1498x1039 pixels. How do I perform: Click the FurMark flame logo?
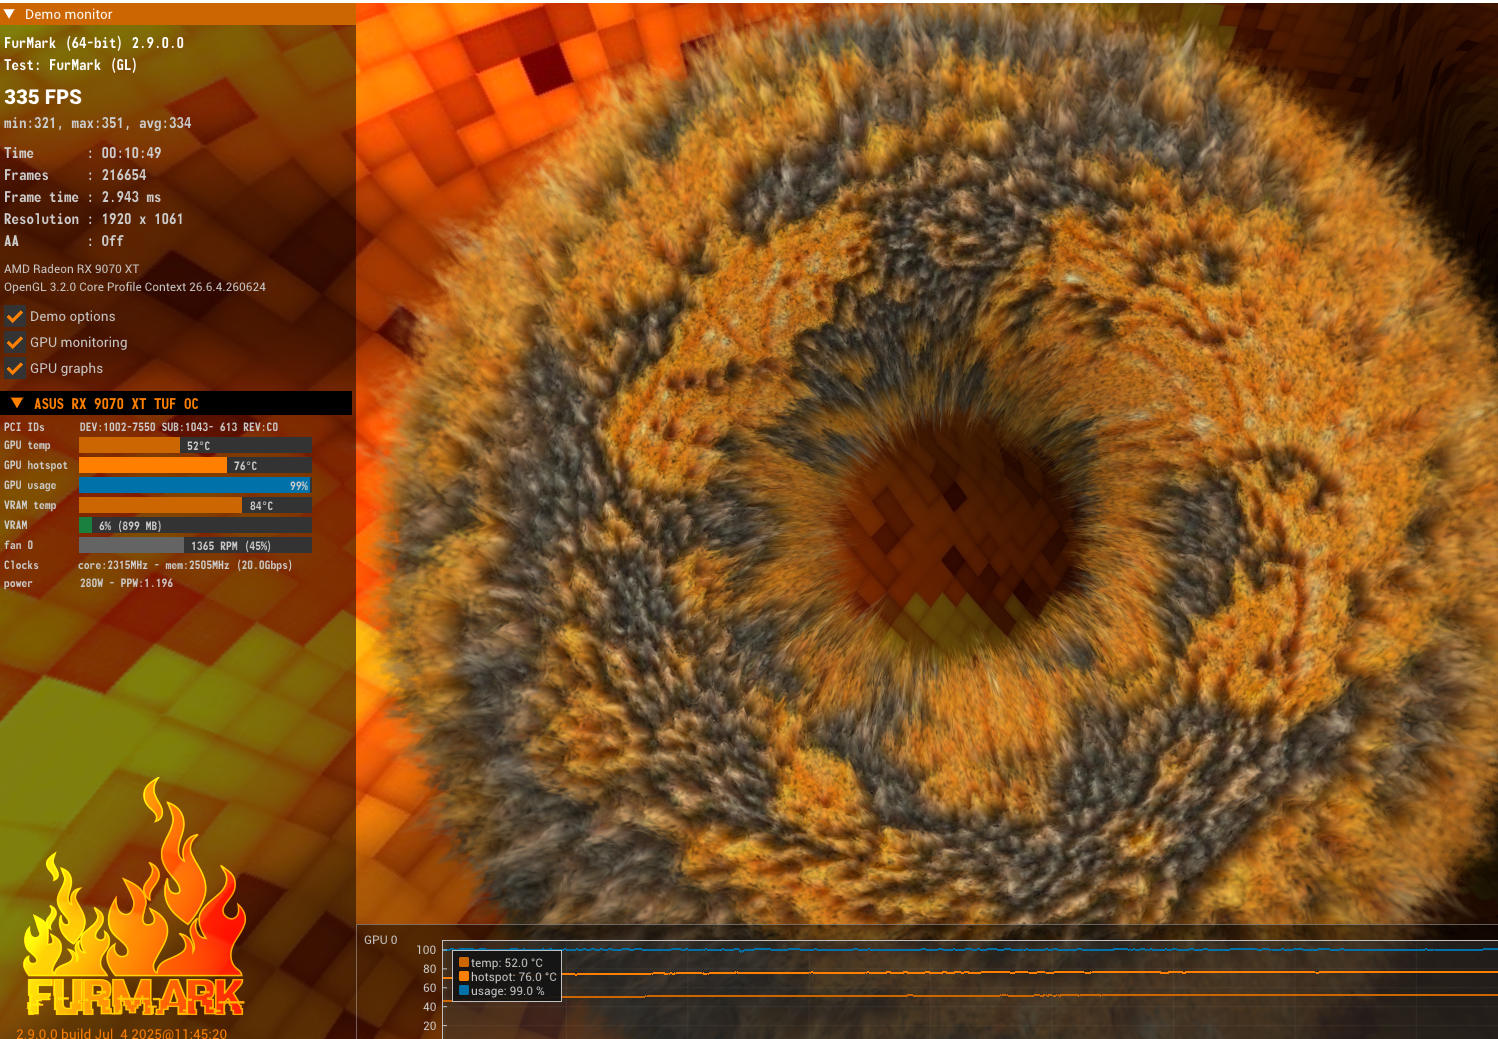tap(134, 898)
